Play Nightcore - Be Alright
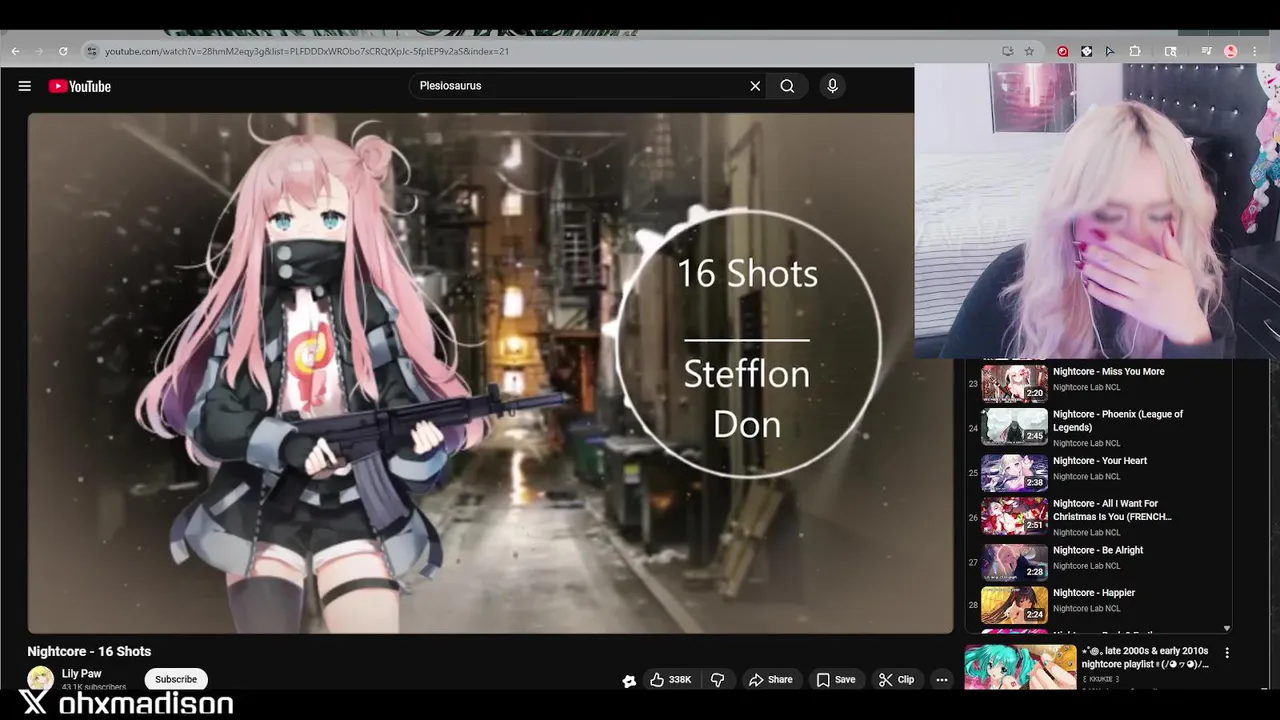Image resolution: width=1280 pixels, height=720 pixels. 1098,550
